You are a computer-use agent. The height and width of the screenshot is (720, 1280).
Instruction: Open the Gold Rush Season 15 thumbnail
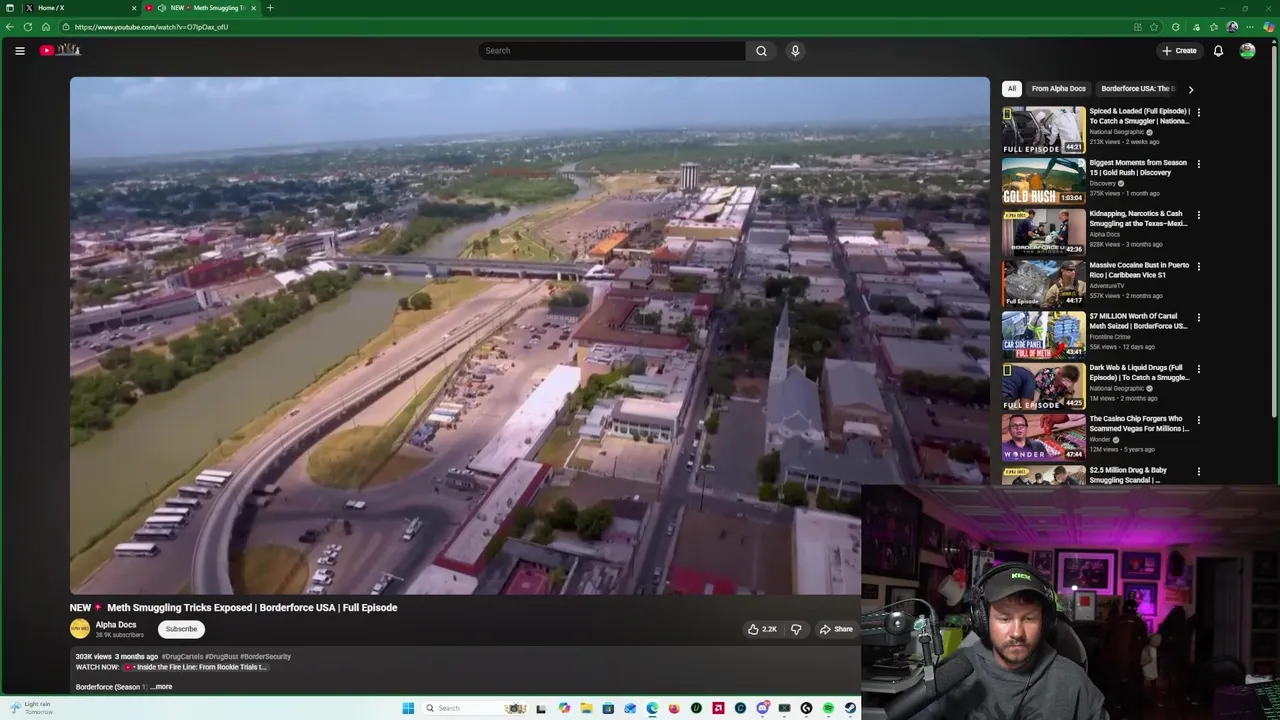1044,181
